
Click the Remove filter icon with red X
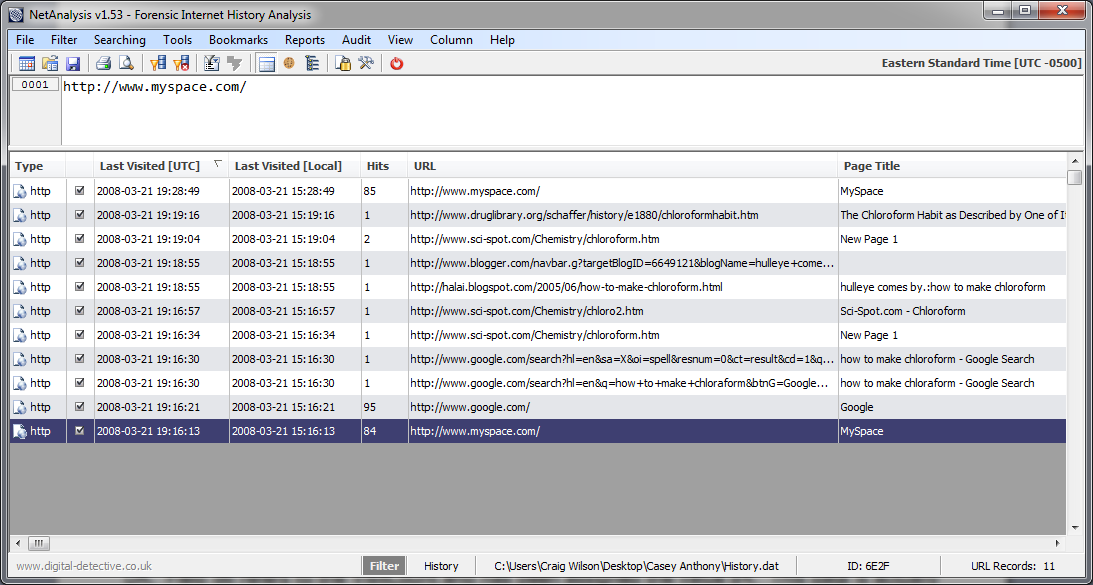(x=181, y=64)
